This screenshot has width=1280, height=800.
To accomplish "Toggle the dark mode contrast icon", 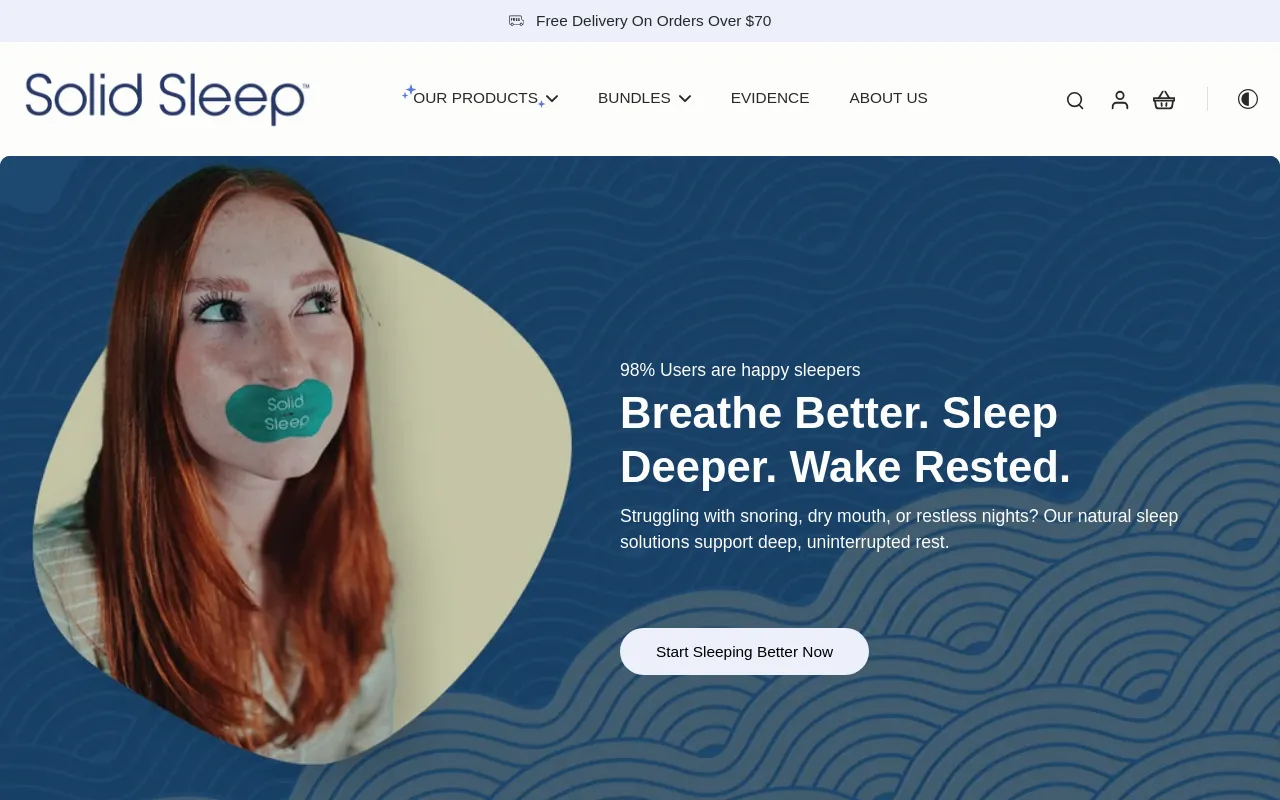I will [x=1248, y=99].
